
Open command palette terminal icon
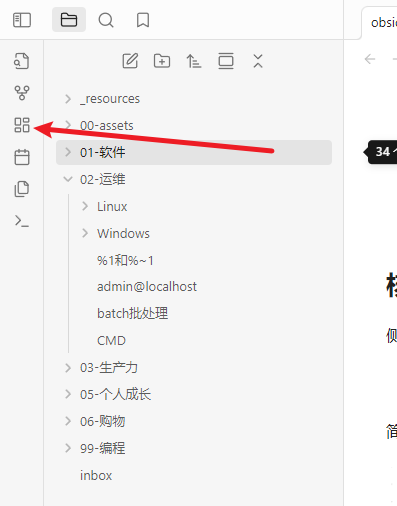pyautogui.click(x=22, y=221)
